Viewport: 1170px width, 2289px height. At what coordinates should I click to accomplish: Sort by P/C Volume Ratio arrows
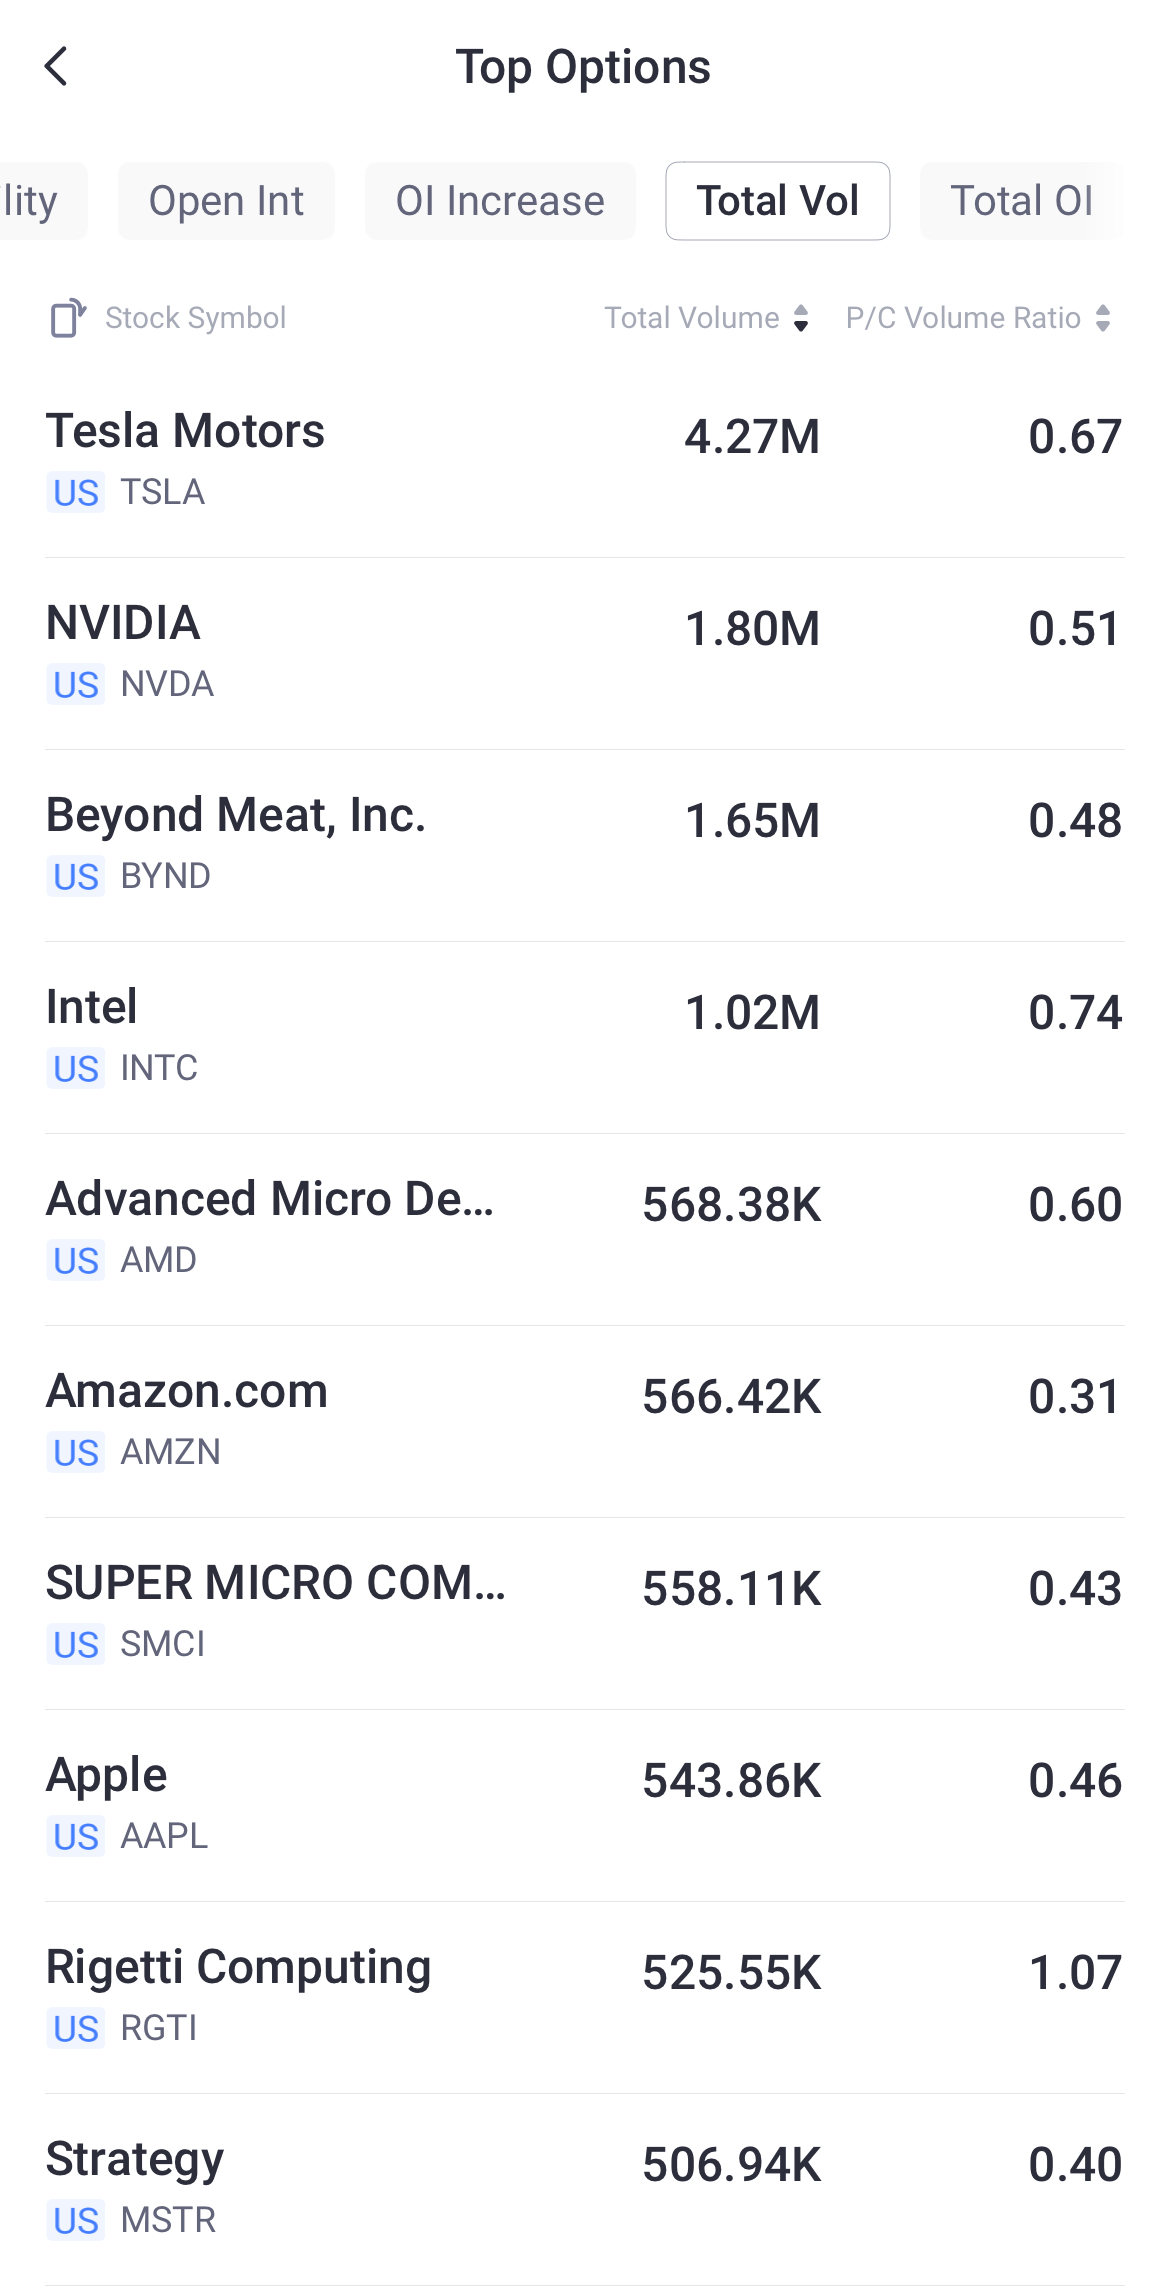pos(1103,318)
